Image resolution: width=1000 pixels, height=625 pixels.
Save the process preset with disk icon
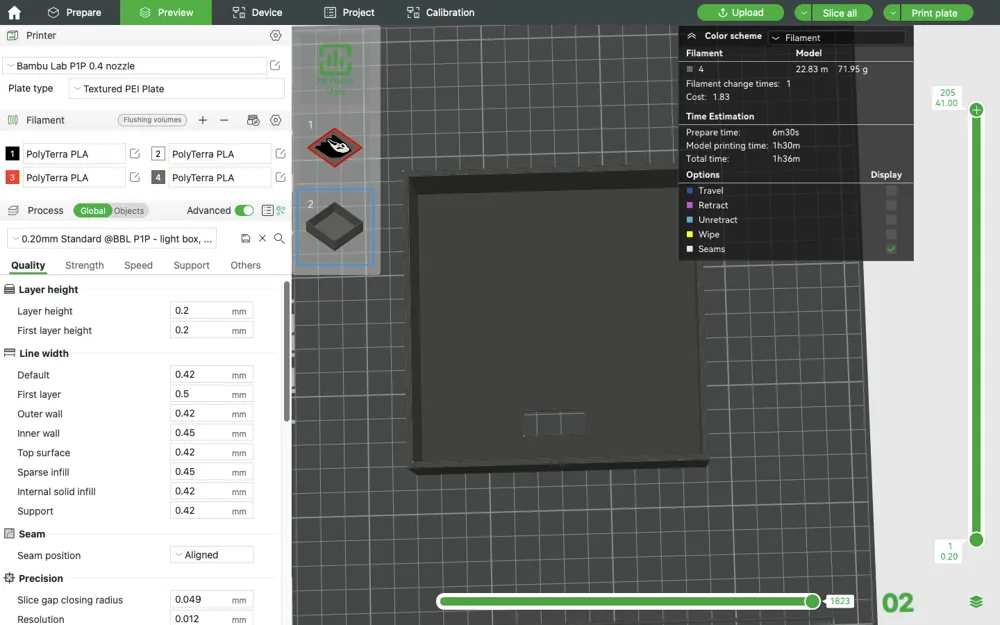click(246, 239)
